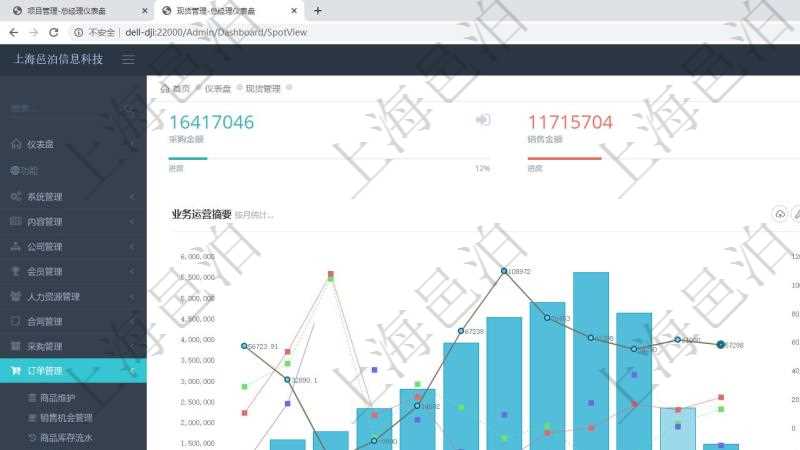Image resolution: width=800 pixels, height=450 pixels.
Task: Click the login arrow icon beside 采购金额
Action: coord(483,120)
